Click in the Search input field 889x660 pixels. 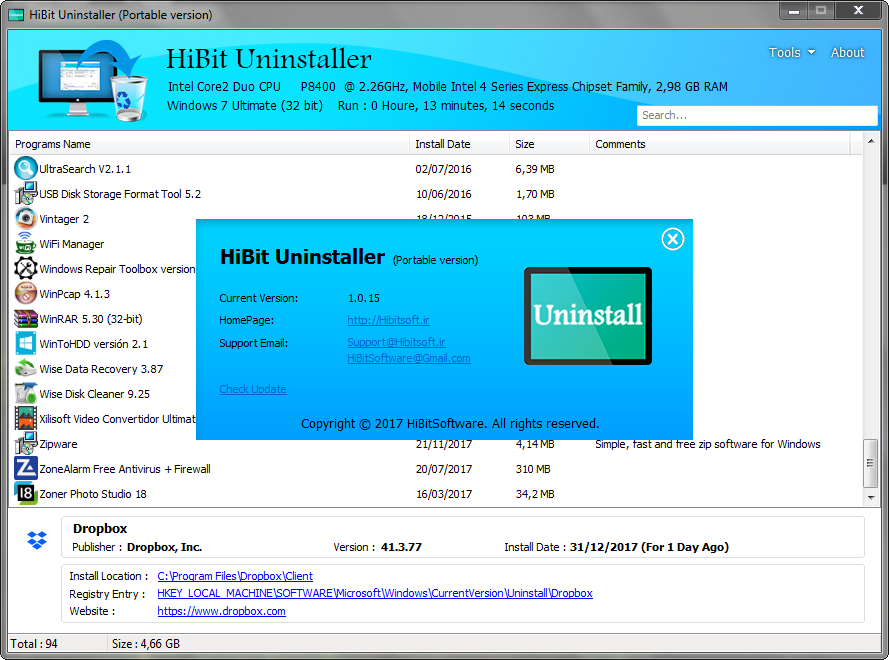pyautogui.click(x=756, y=115)
